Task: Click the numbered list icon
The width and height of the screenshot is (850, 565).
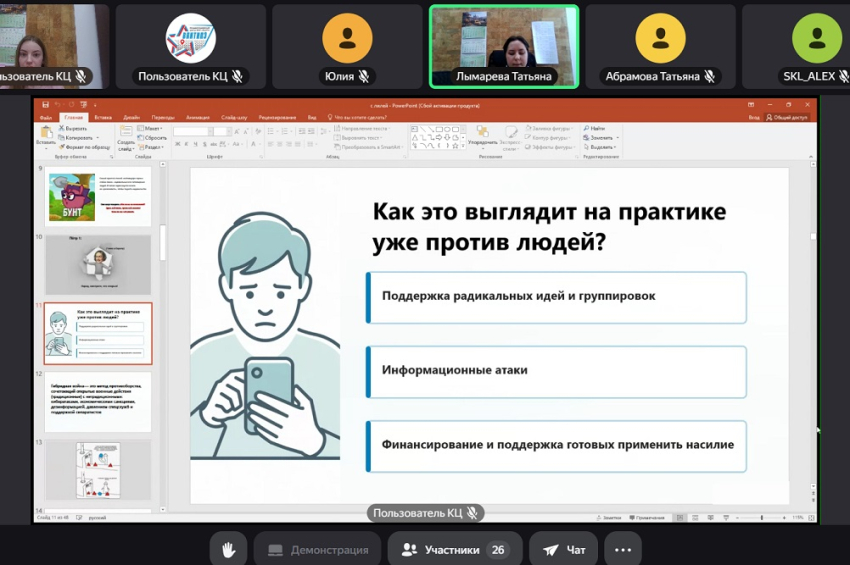Action: [x=286, y=131]
